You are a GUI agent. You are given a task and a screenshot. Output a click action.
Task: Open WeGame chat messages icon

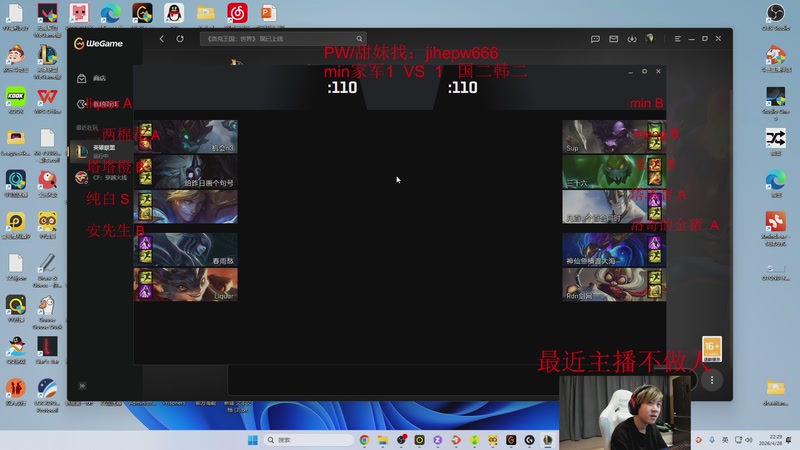[595, 39]
